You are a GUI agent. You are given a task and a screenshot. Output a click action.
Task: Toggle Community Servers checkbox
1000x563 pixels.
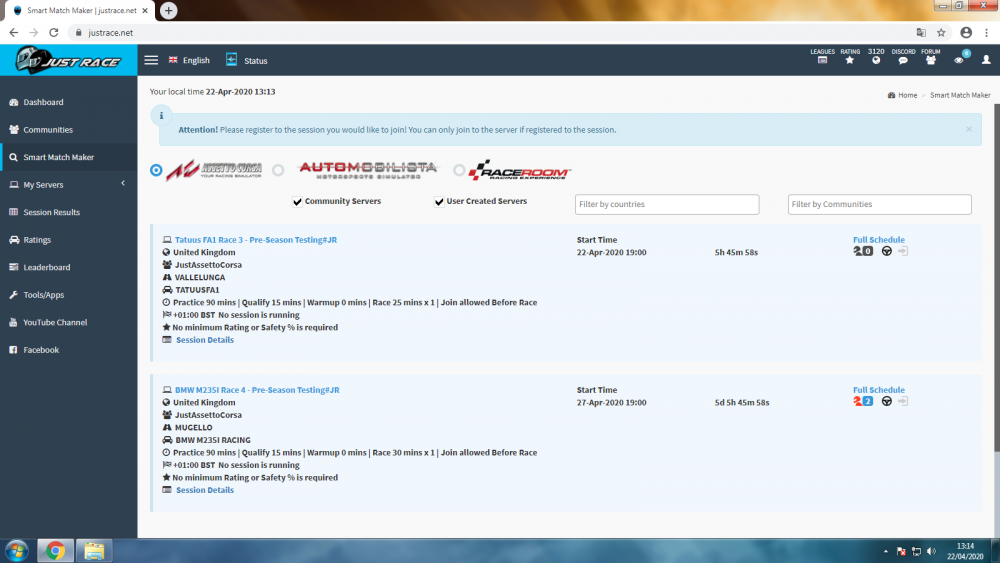coord(297,201)
